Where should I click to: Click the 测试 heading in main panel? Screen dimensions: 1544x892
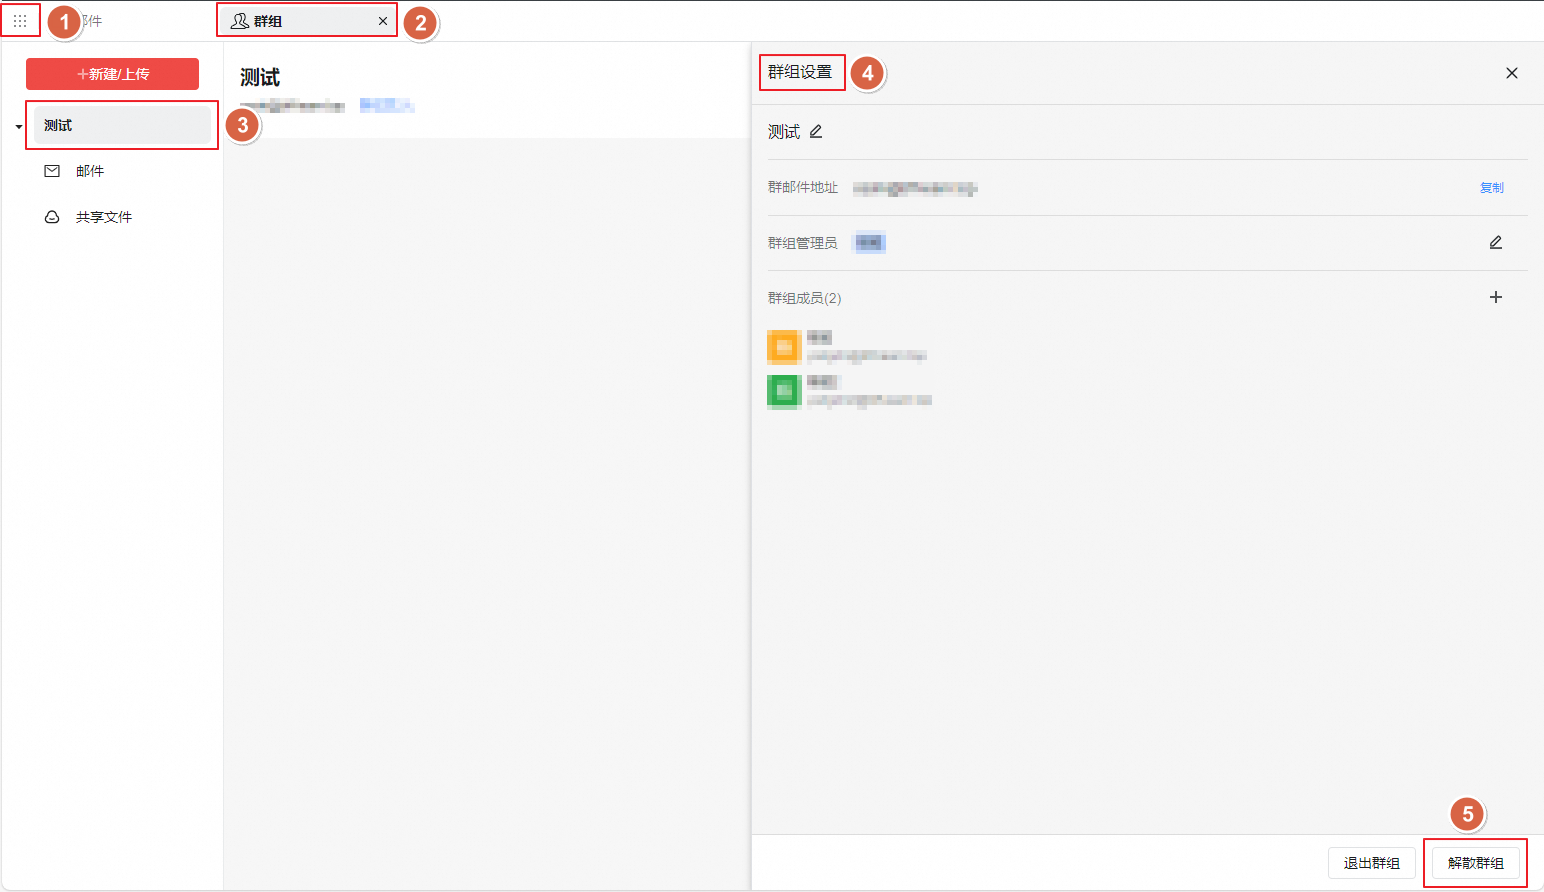(x=260, y=78)
